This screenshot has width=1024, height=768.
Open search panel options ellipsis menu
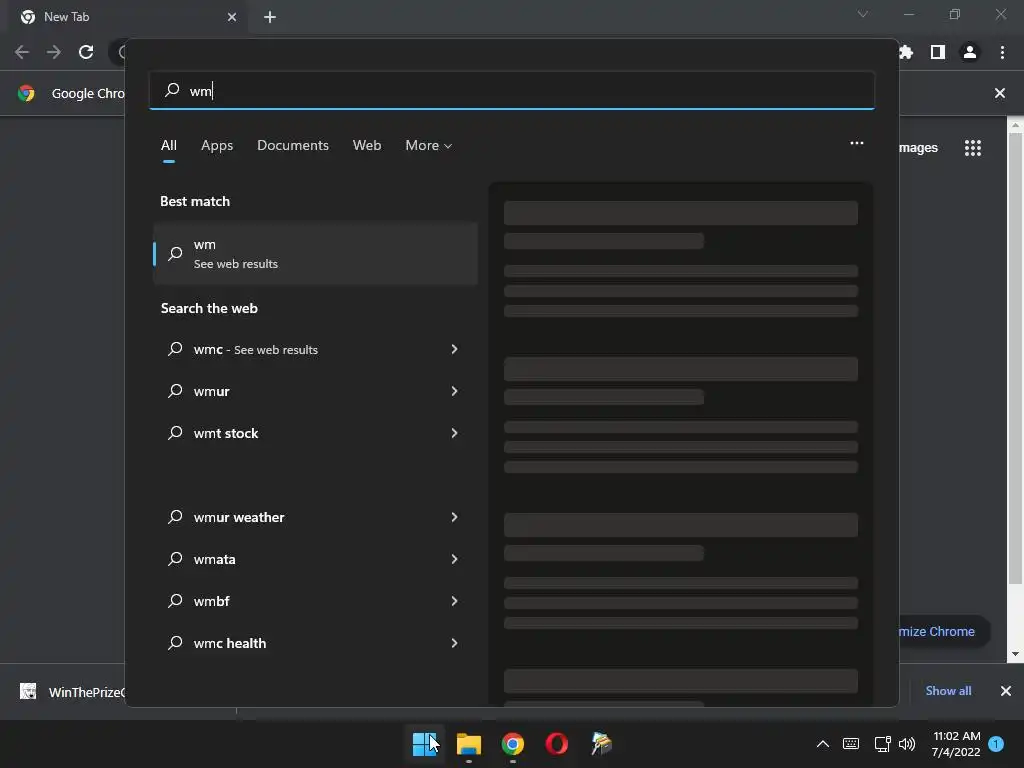pyautogui.click(x=857, y=143)
